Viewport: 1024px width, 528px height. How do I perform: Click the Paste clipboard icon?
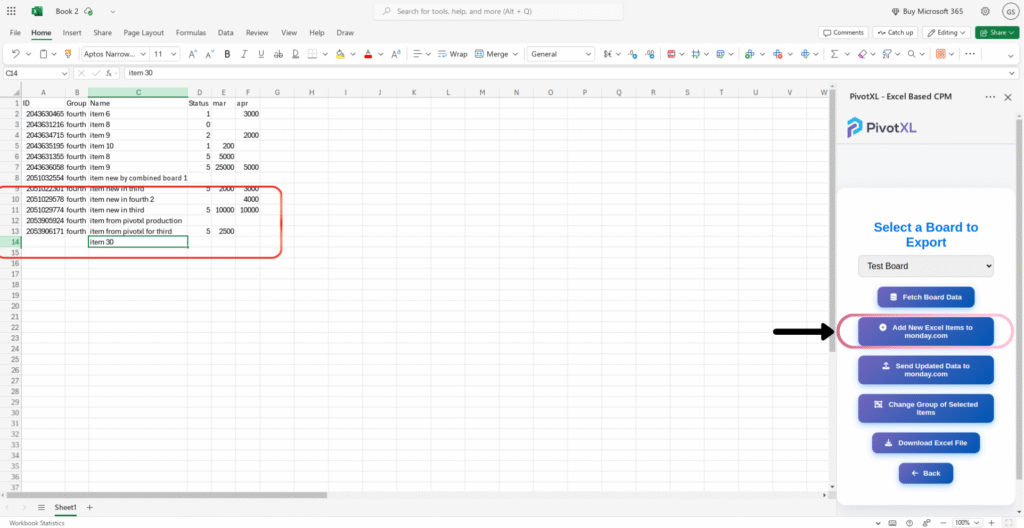tap(43, 54)
